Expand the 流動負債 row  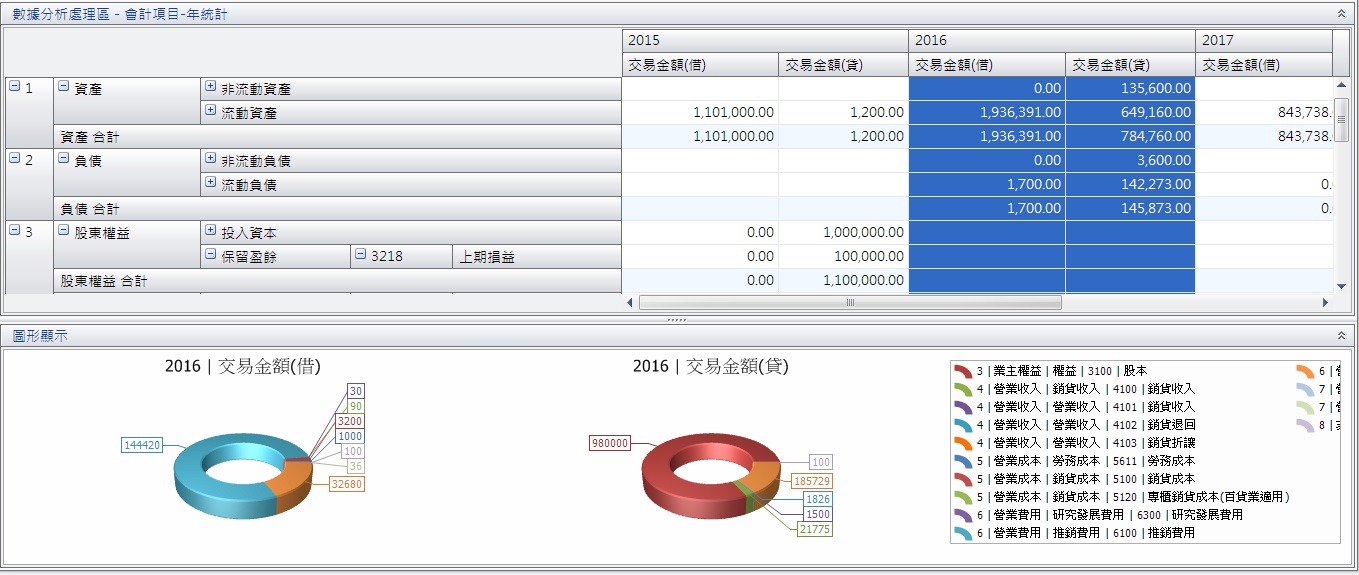pos(211,184)
